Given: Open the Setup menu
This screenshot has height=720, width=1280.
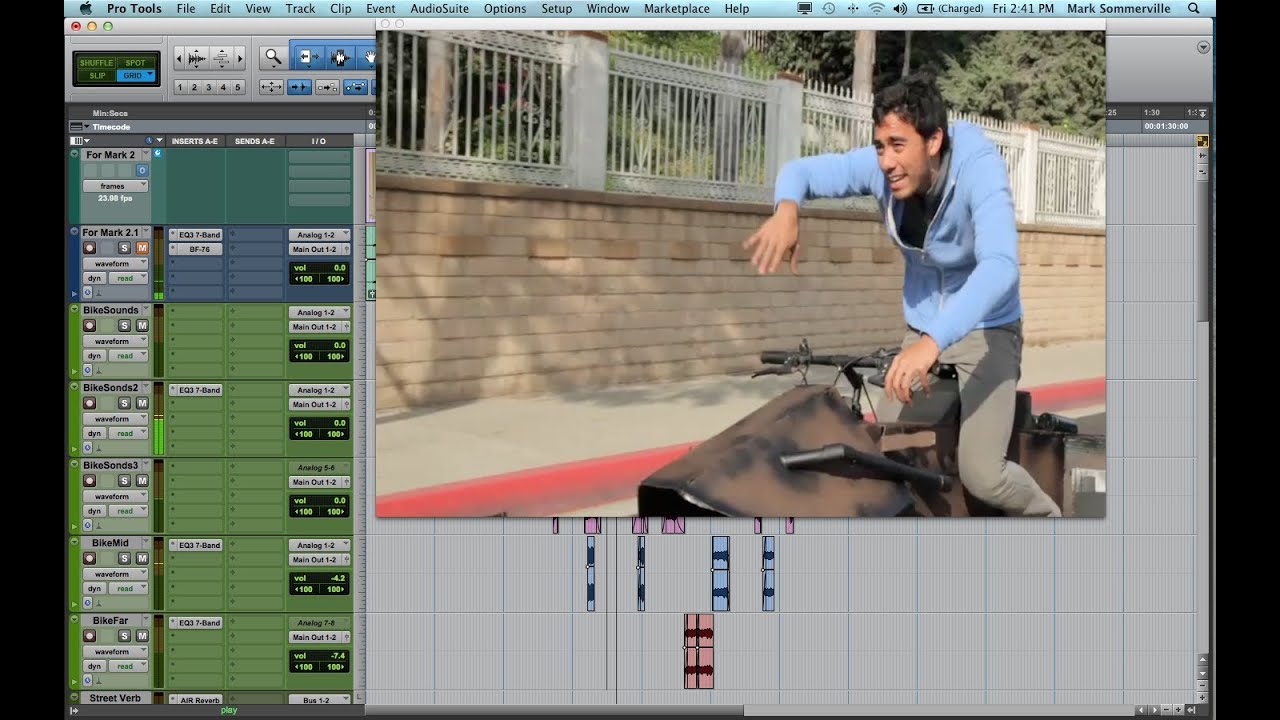Looking at the screenshot, I should [x=556, y=8].
